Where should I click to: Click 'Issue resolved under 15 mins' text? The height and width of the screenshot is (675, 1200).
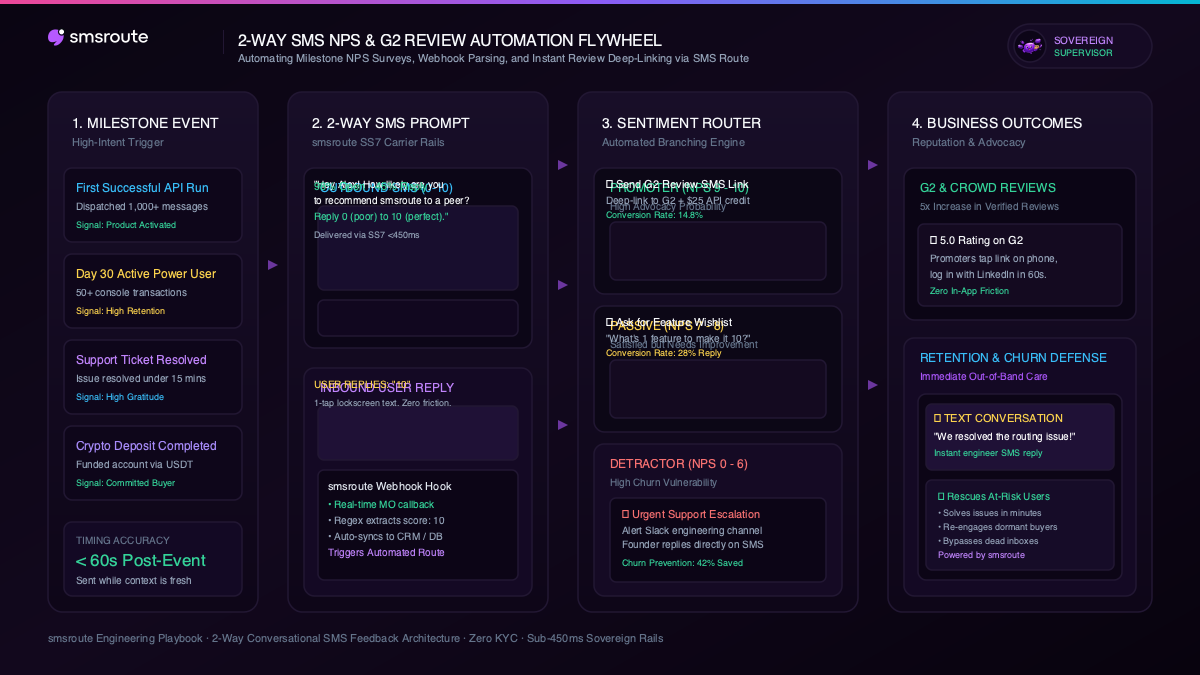coord(141,379)
